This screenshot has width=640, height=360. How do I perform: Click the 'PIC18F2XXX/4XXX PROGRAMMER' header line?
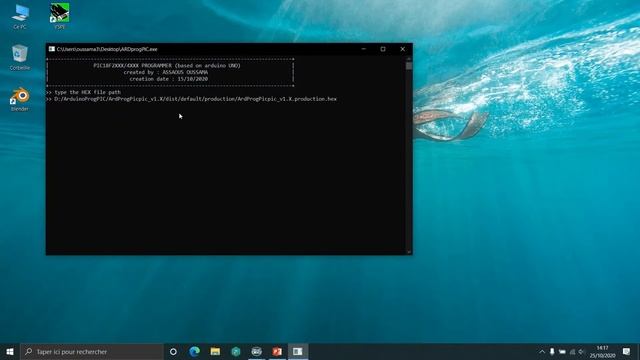[167, 65]
